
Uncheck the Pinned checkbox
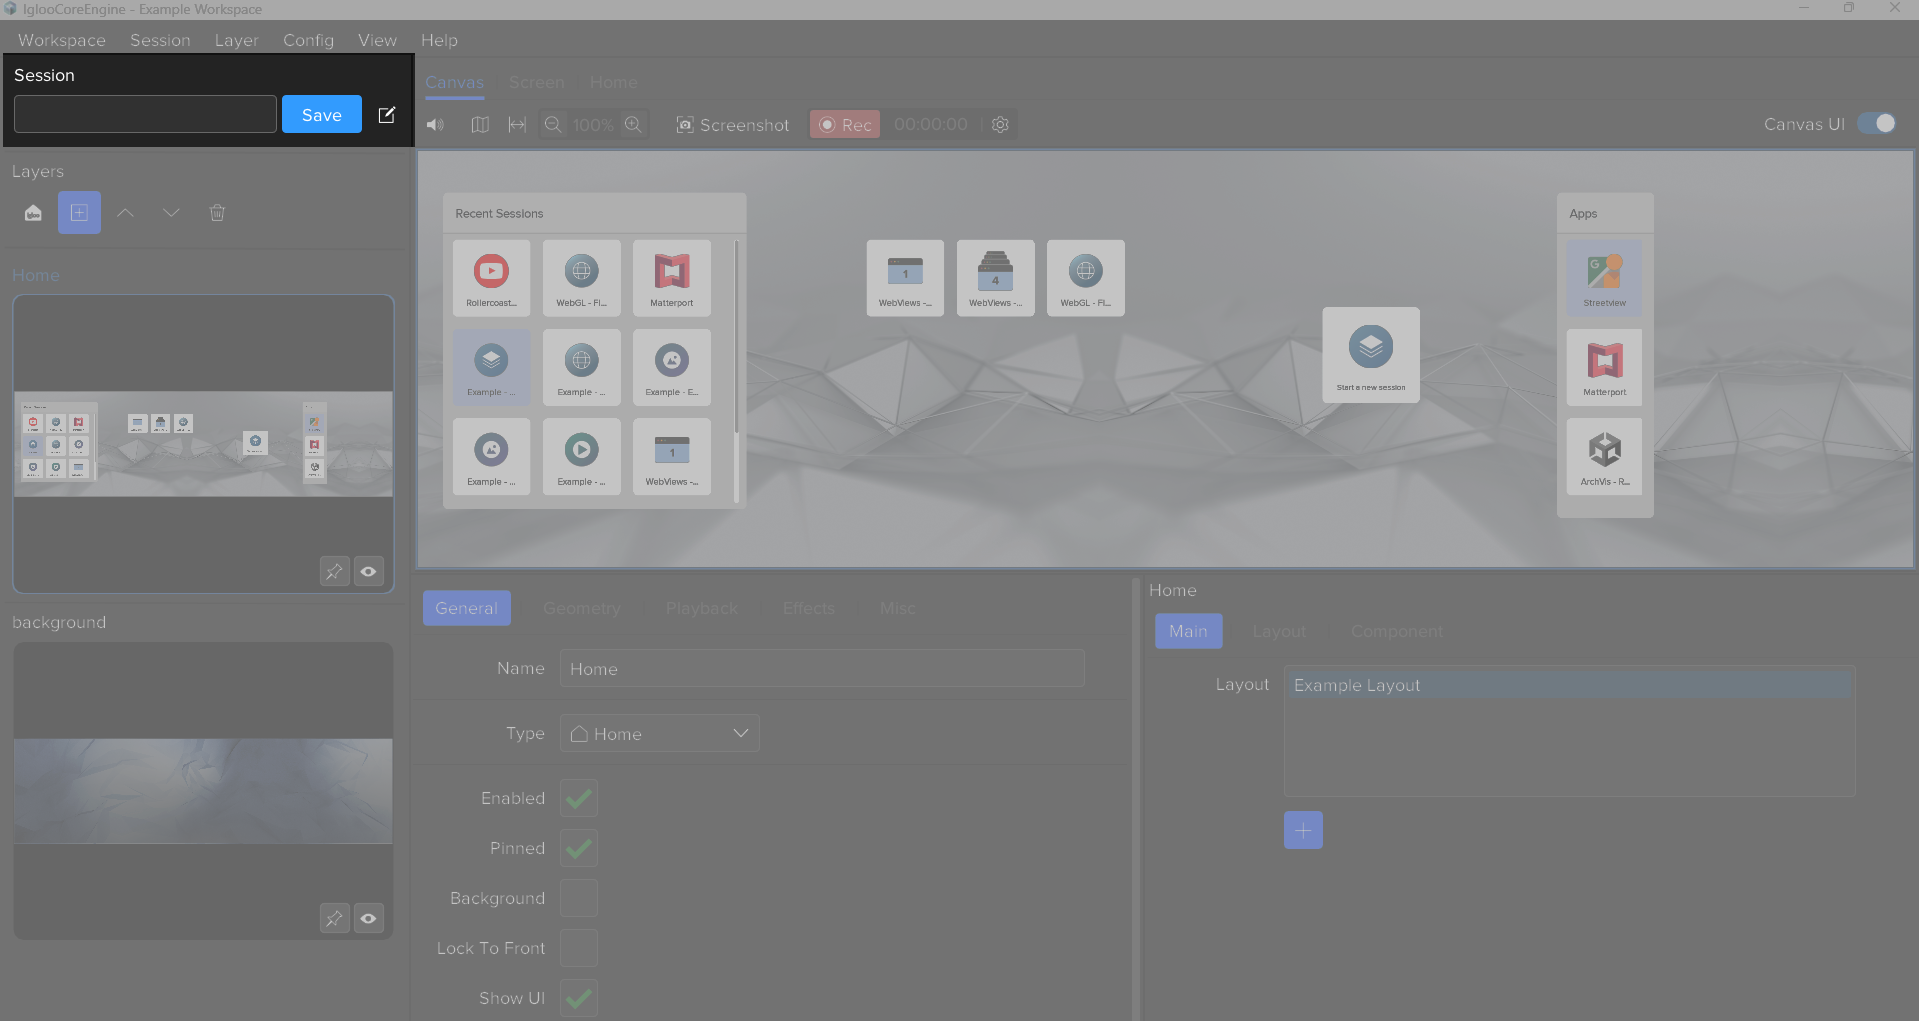578,847
